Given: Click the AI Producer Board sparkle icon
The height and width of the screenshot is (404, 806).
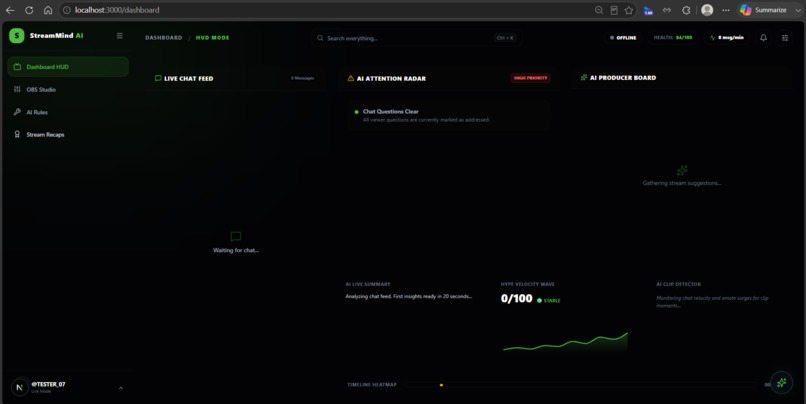Looking at the screenshot, I should click(x=584, y=78).
